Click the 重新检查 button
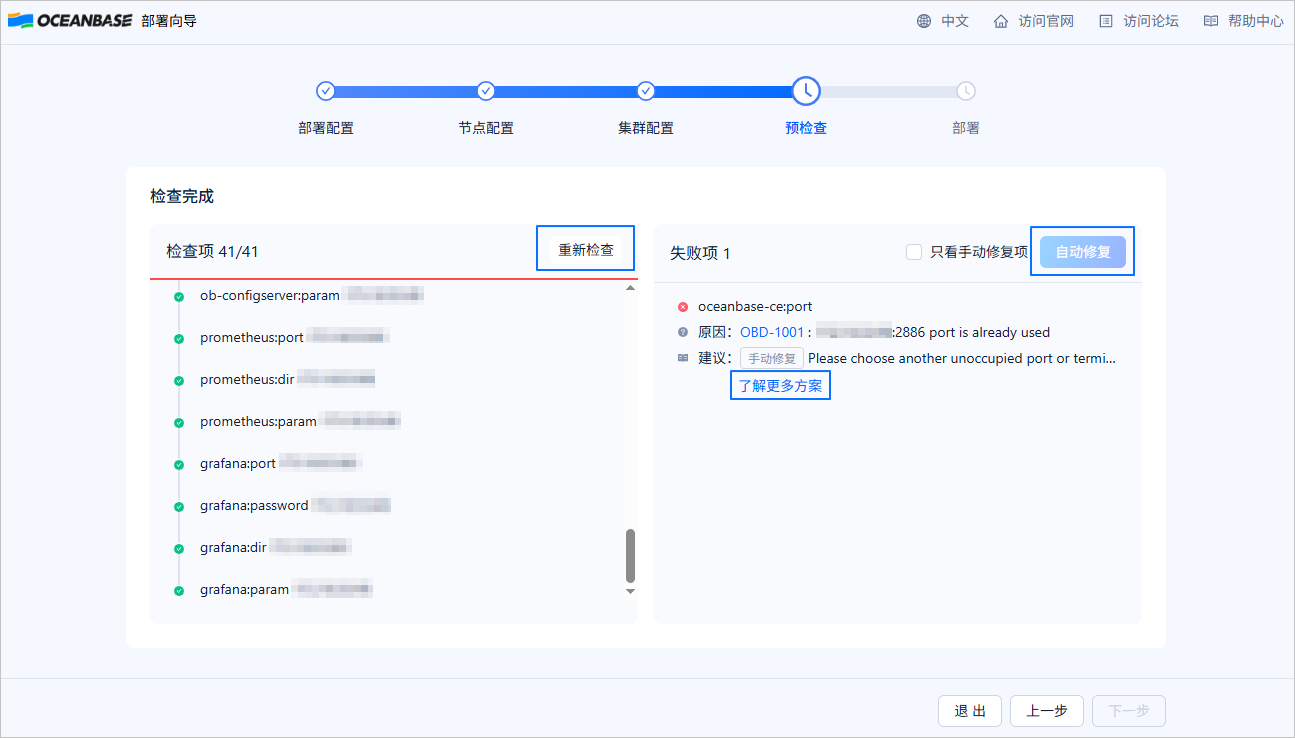1295x738 pixels. 586,250
